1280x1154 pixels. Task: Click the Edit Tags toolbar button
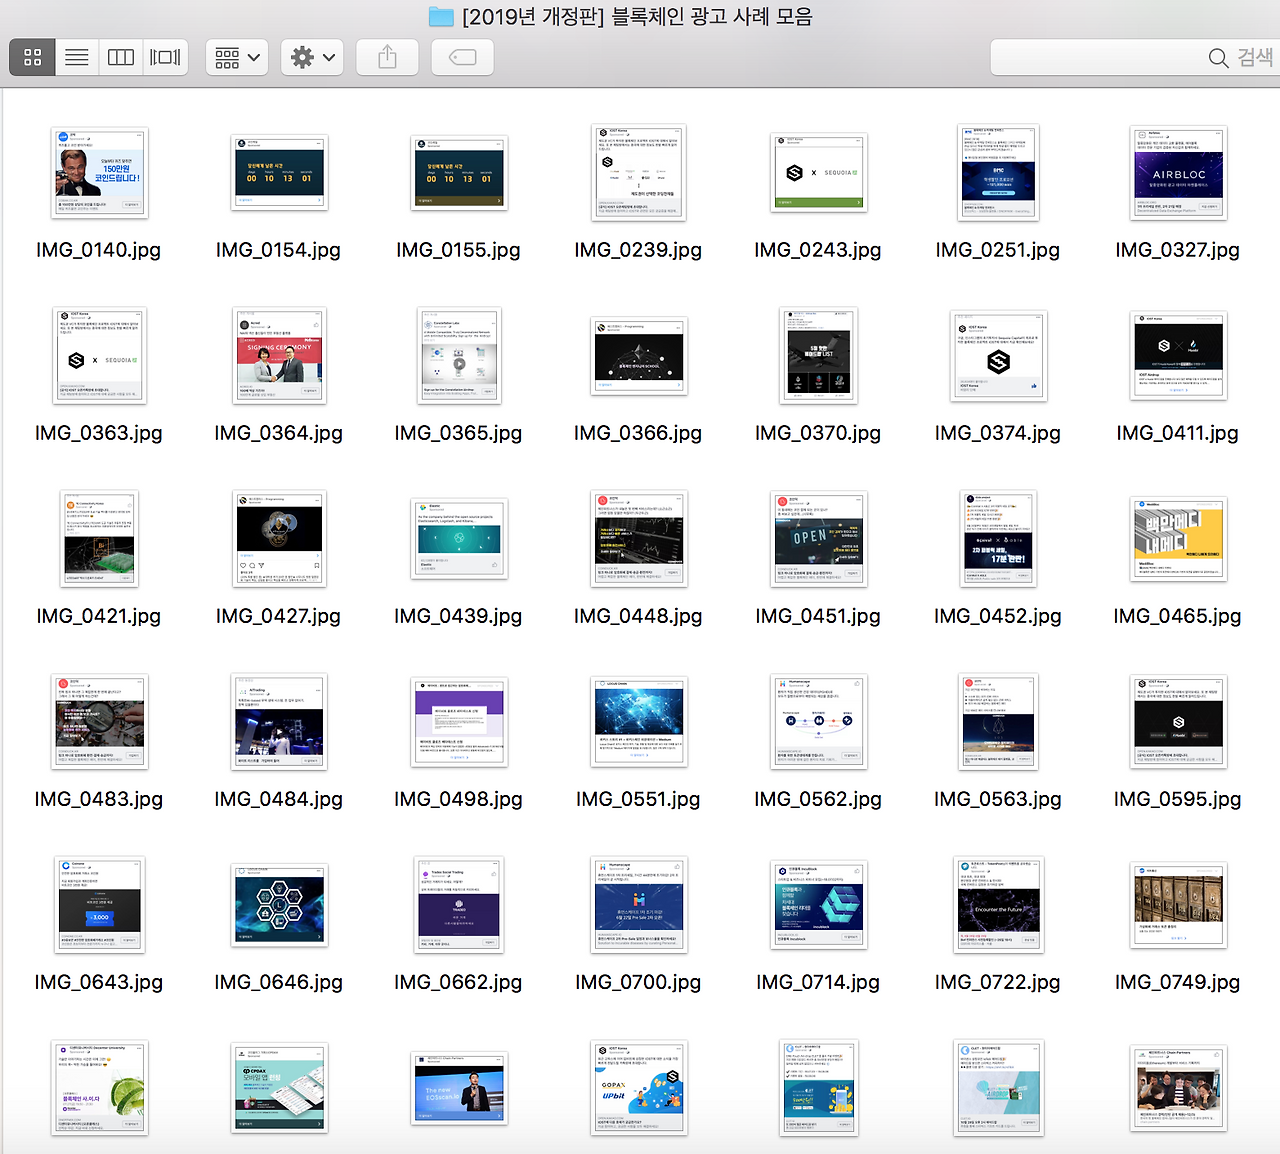463,57
